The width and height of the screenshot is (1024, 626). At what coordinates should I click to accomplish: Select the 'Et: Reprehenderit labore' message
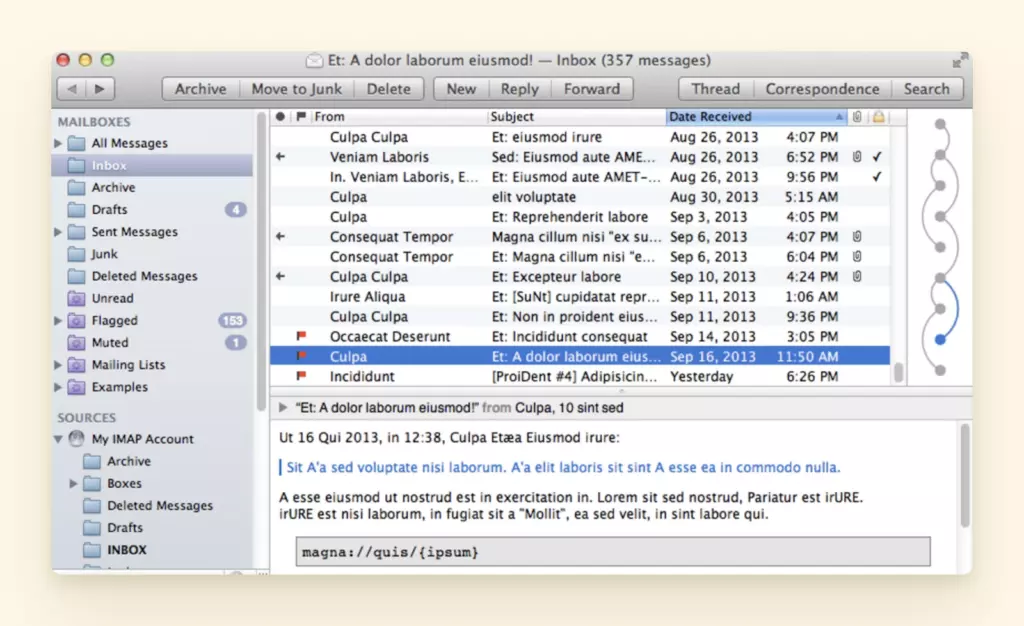tap(580, 217)
